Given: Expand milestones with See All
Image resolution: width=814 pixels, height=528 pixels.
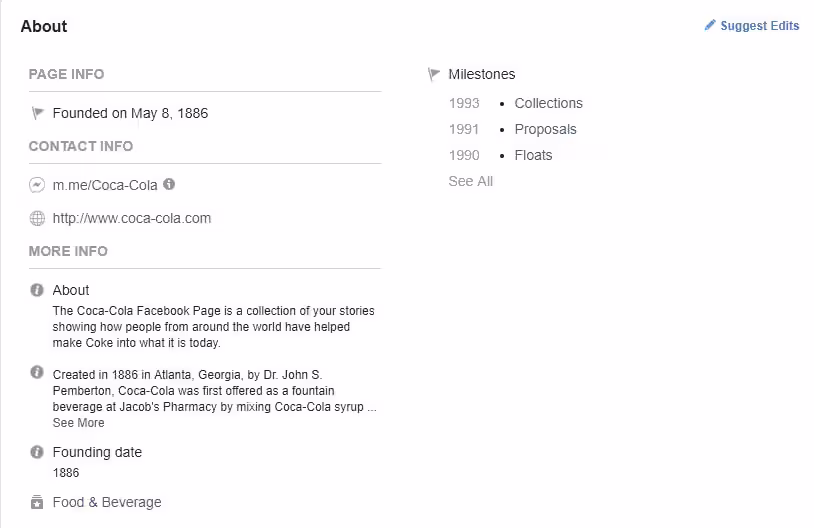Looking at the screenshot, I should pyautogui.click(x=470, y=181).
